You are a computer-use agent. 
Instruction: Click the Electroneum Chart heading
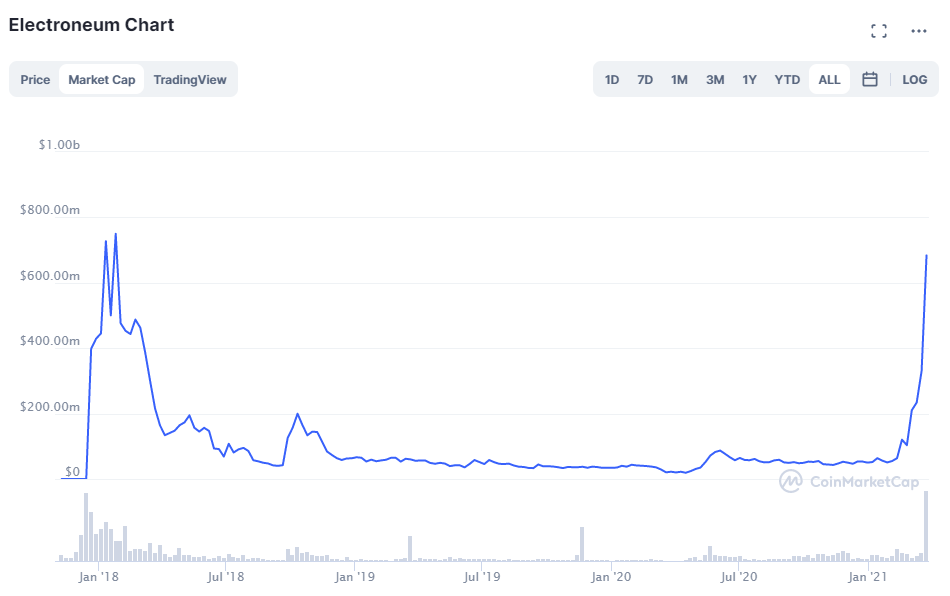pyautogui.click(x=91, y=25)
